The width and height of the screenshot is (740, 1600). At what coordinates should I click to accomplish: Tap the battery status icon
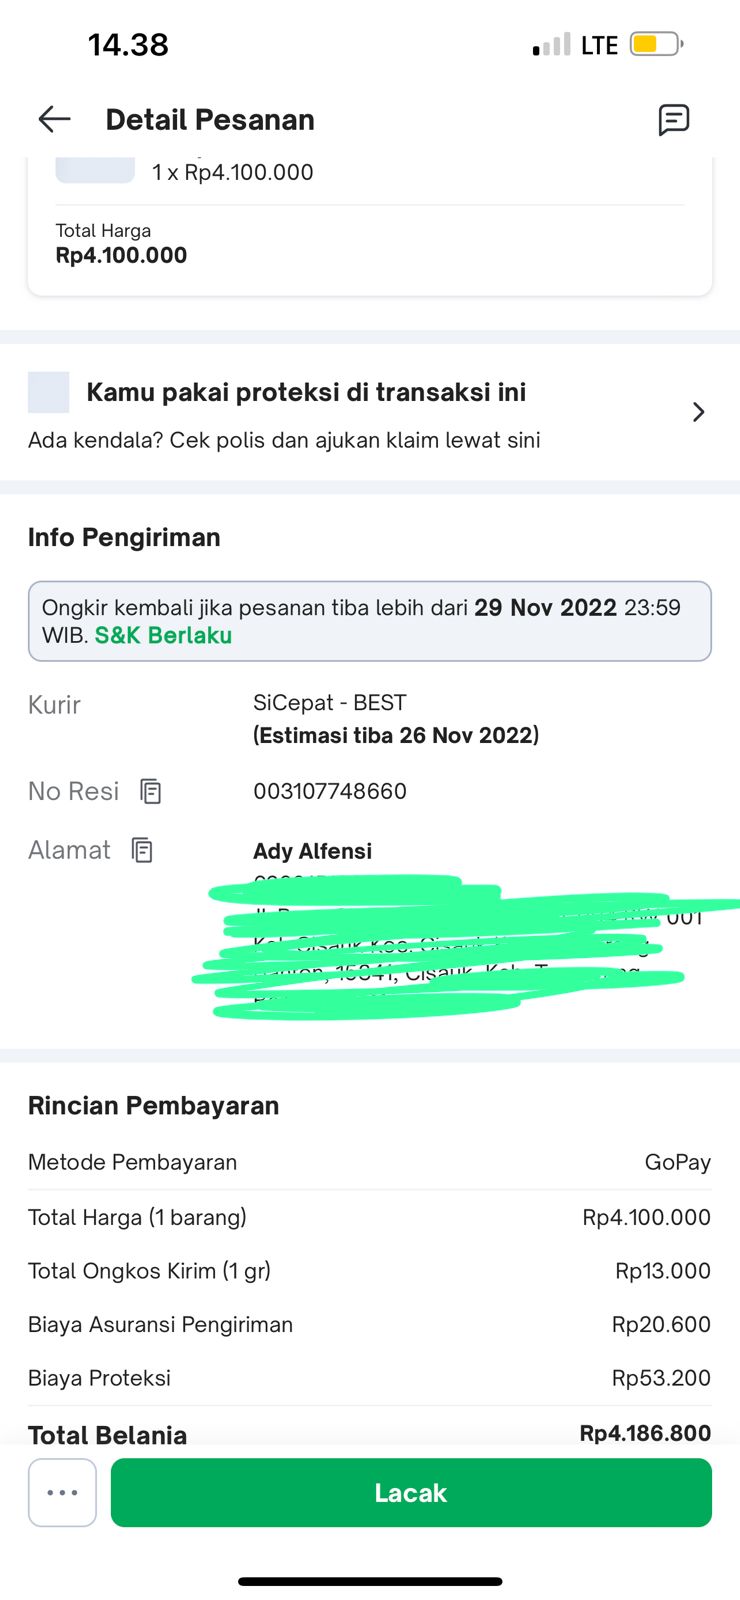[656, 45]
